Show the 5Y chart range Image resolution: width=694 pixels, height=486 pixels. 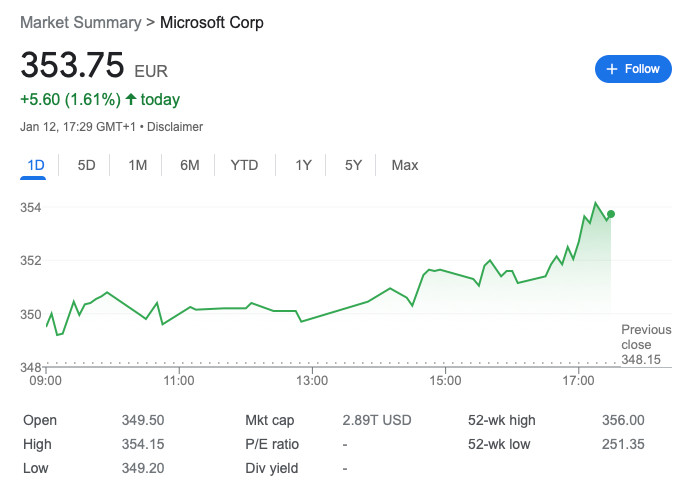point(353,166)
